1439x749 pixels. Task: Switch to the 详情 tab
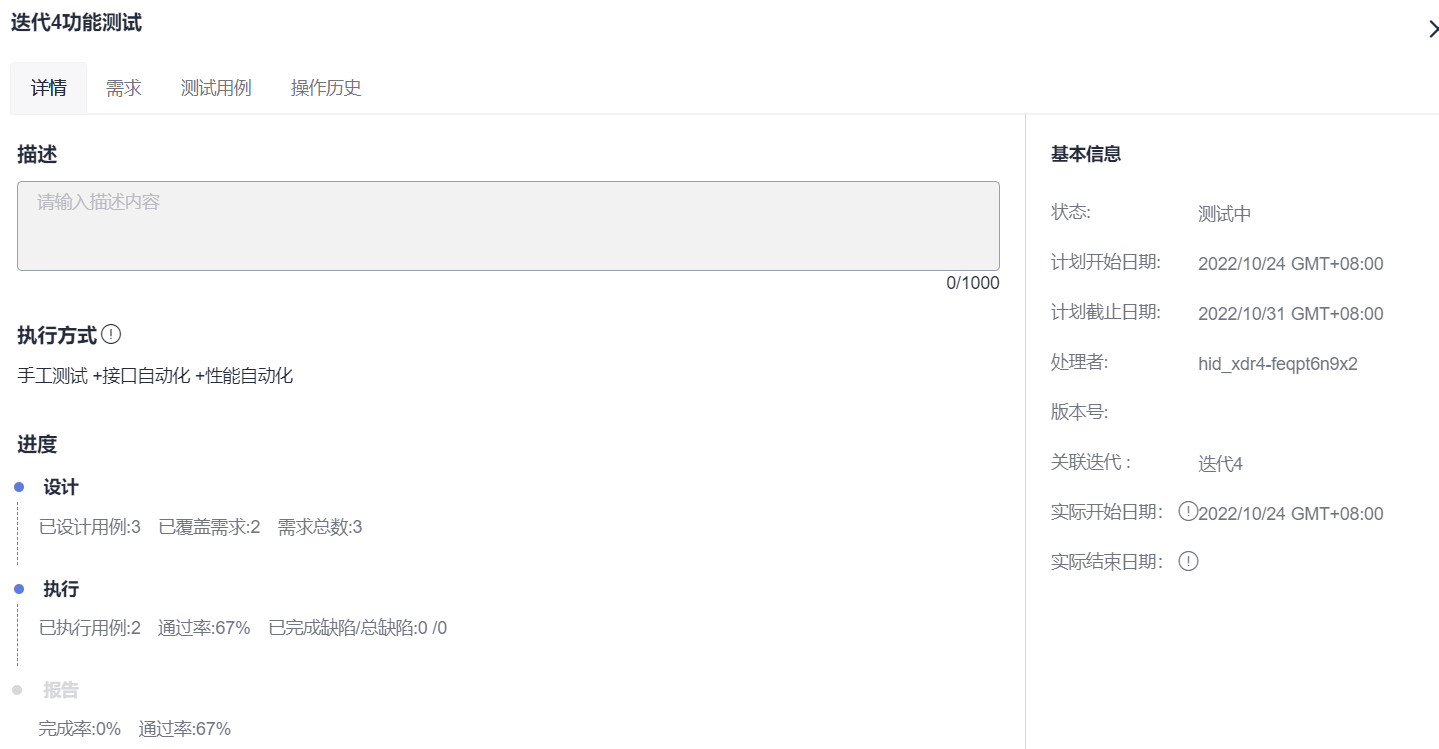49,88
